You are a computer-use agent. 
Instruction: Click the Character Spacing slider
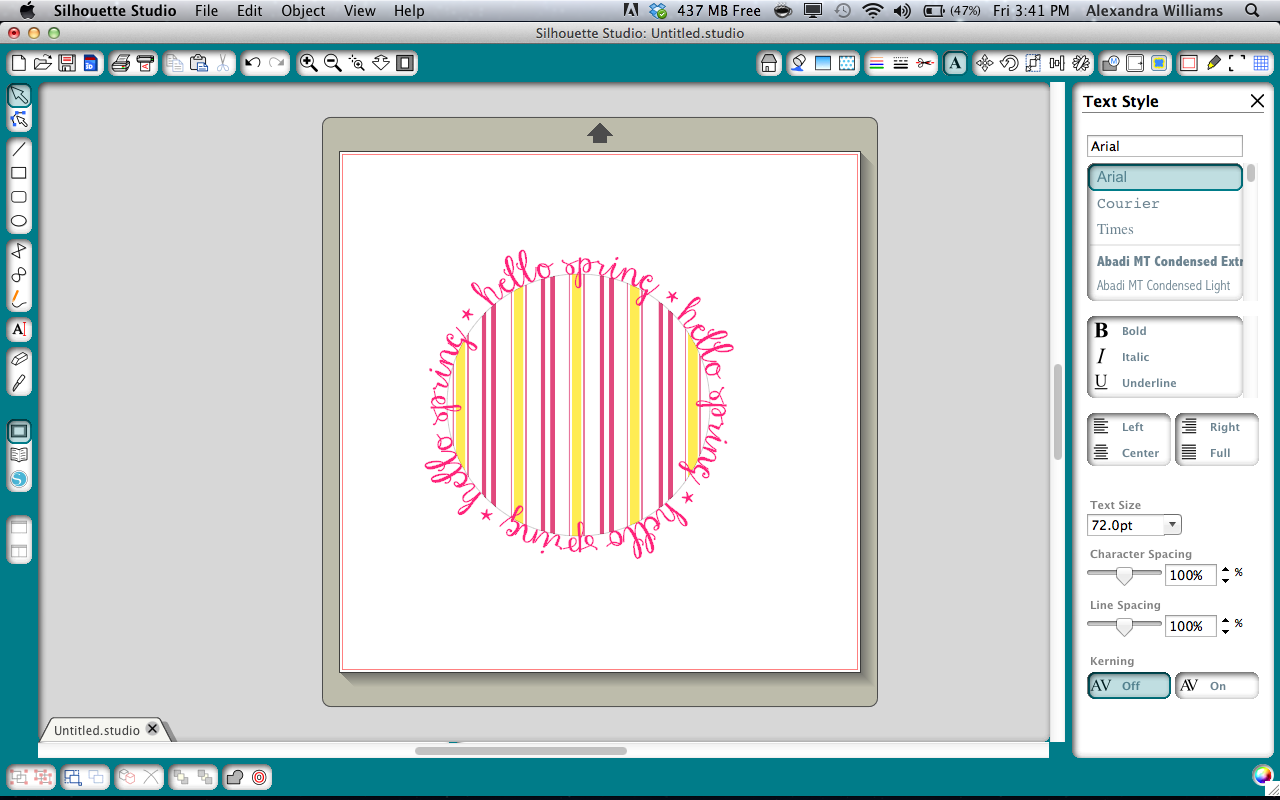(x=1124, y=575)
